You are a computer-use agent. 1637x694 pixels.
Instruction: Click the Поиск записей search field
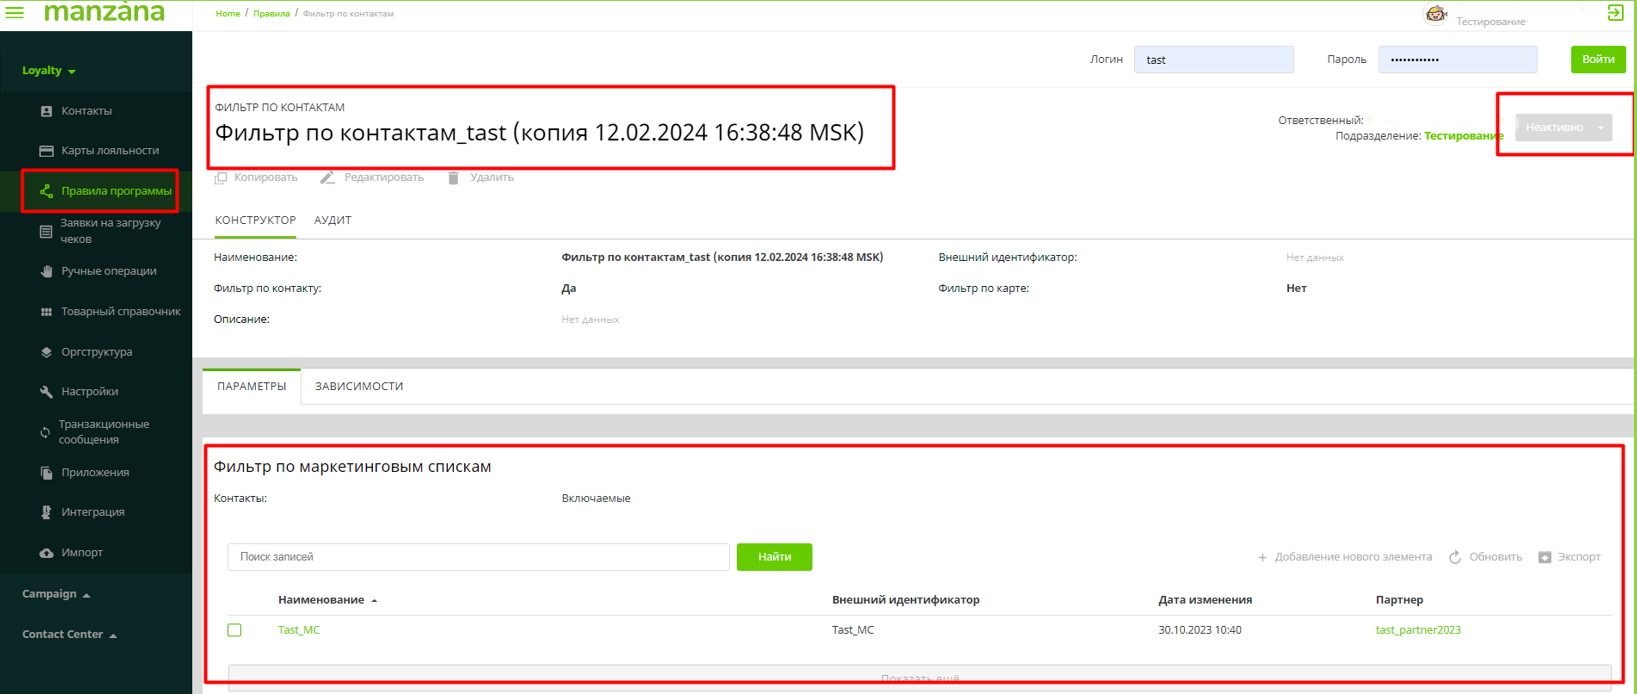478,557
